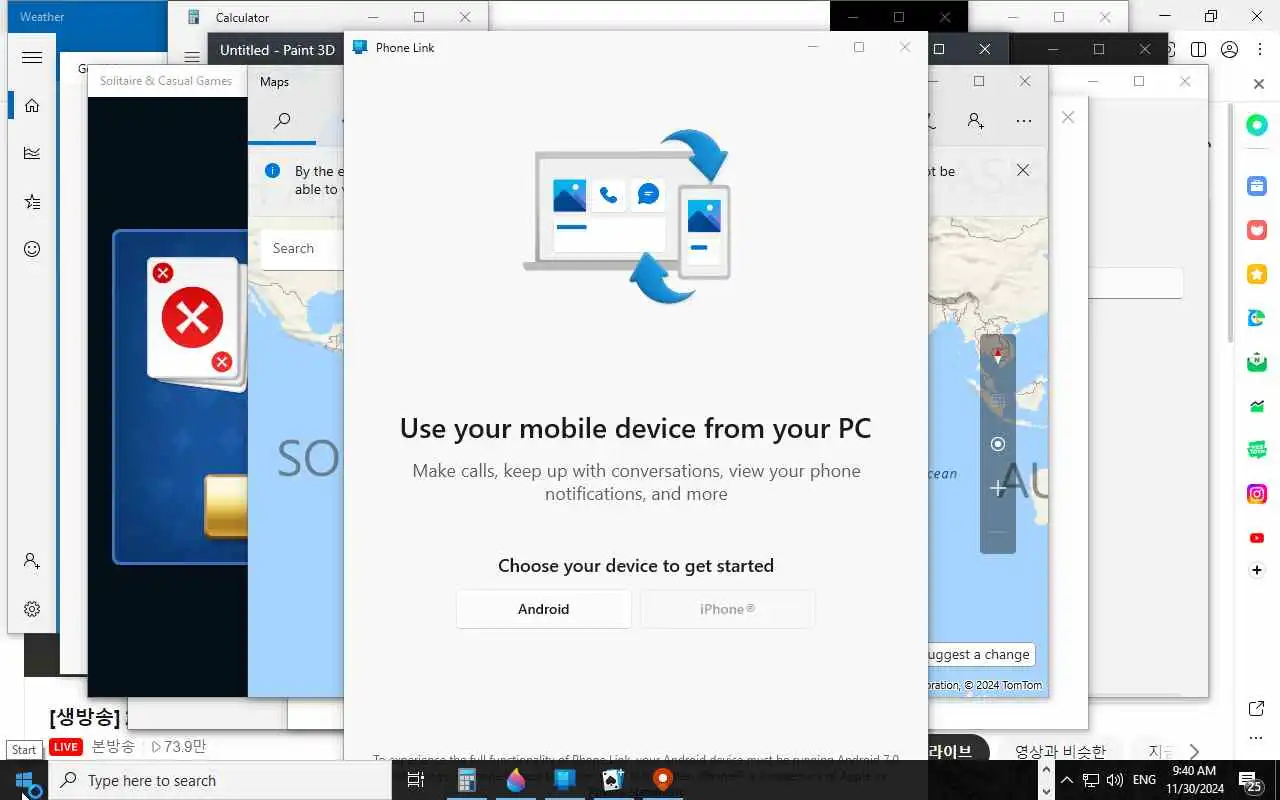This screenshot has height=800, width=1280.
Task: Open browser profile account icon
Action: pos(1230,49)
